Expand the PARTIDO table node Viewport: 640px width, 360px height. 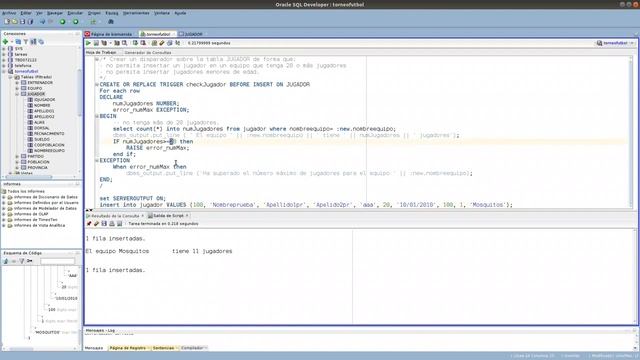tap(17, 156)
